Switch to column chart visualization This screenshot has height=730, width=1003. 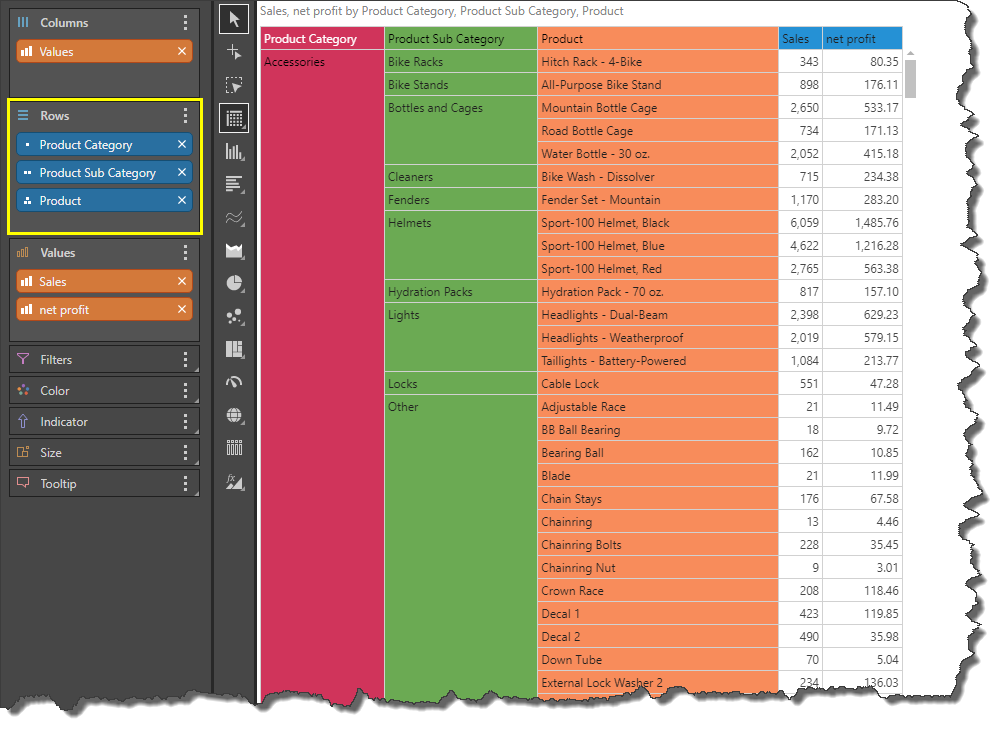pyautogui.click(x=234, y=151)
